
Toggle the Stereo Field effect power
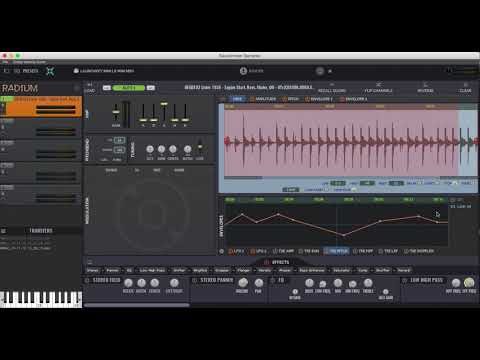(x=87, y=280)
